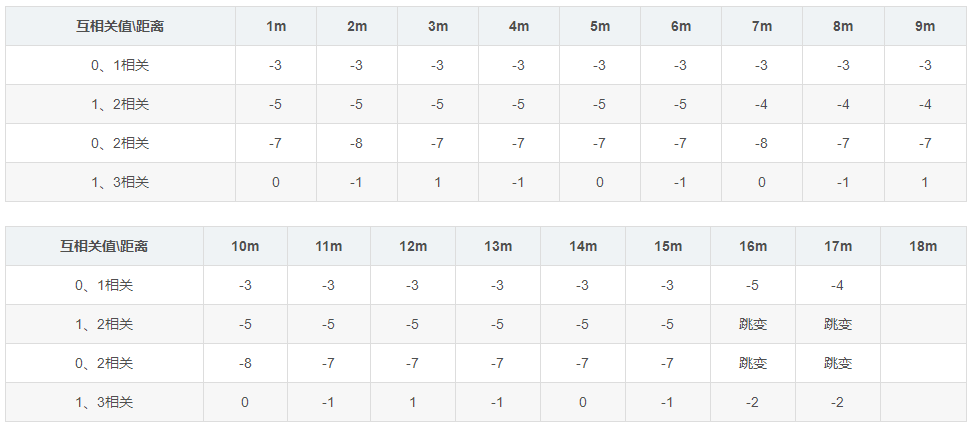The height and width of the screenshot is (425, 972).
Task: Click the "13m" column header
Action: point(498,246)
